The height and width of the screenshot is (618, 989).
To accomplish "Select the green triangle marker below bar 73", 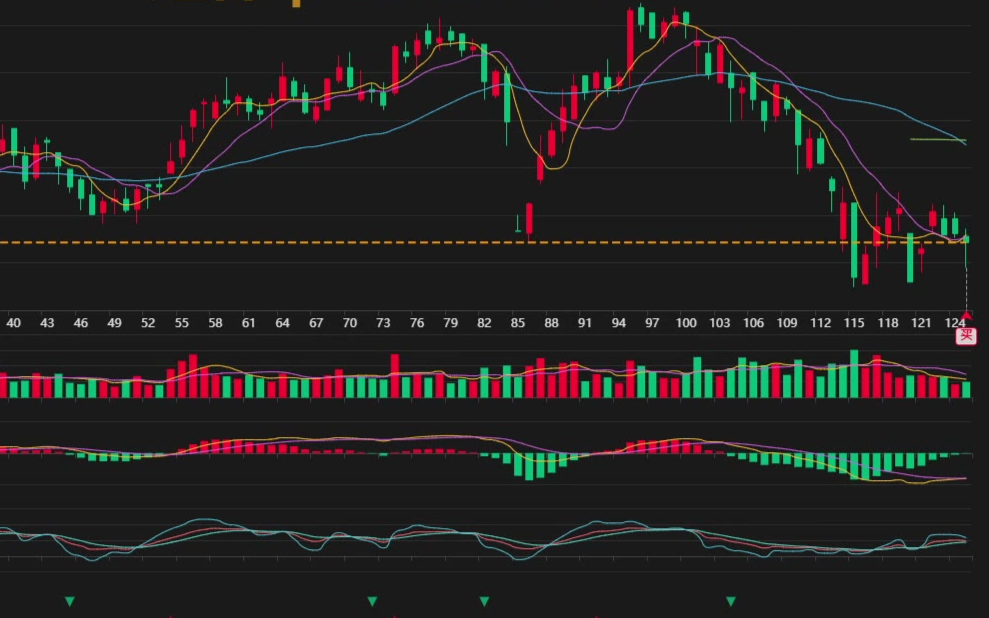I will click(x=372, y=601).
